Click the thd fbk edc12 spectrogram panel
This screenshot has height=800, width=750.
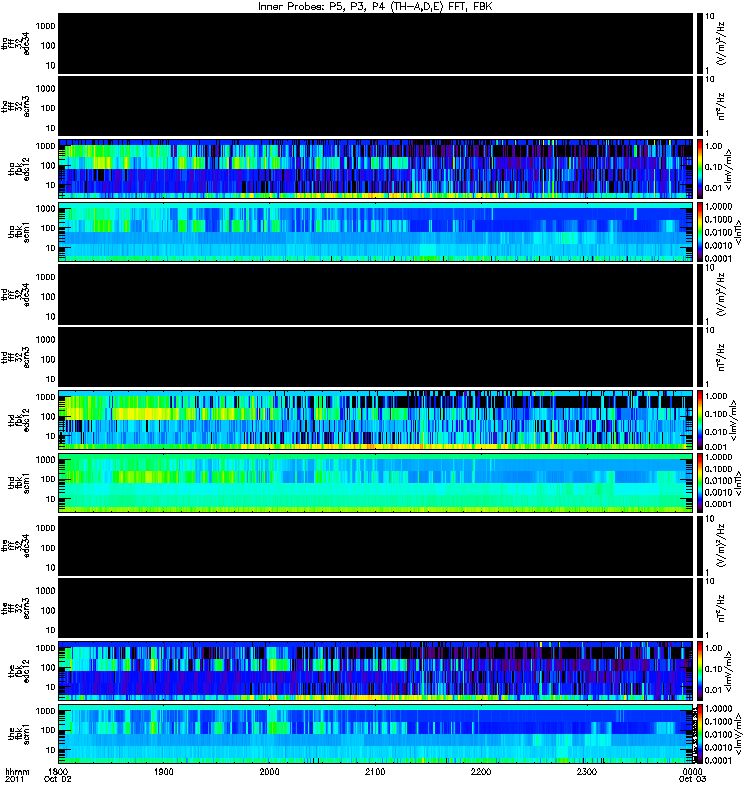coord(376,420)
